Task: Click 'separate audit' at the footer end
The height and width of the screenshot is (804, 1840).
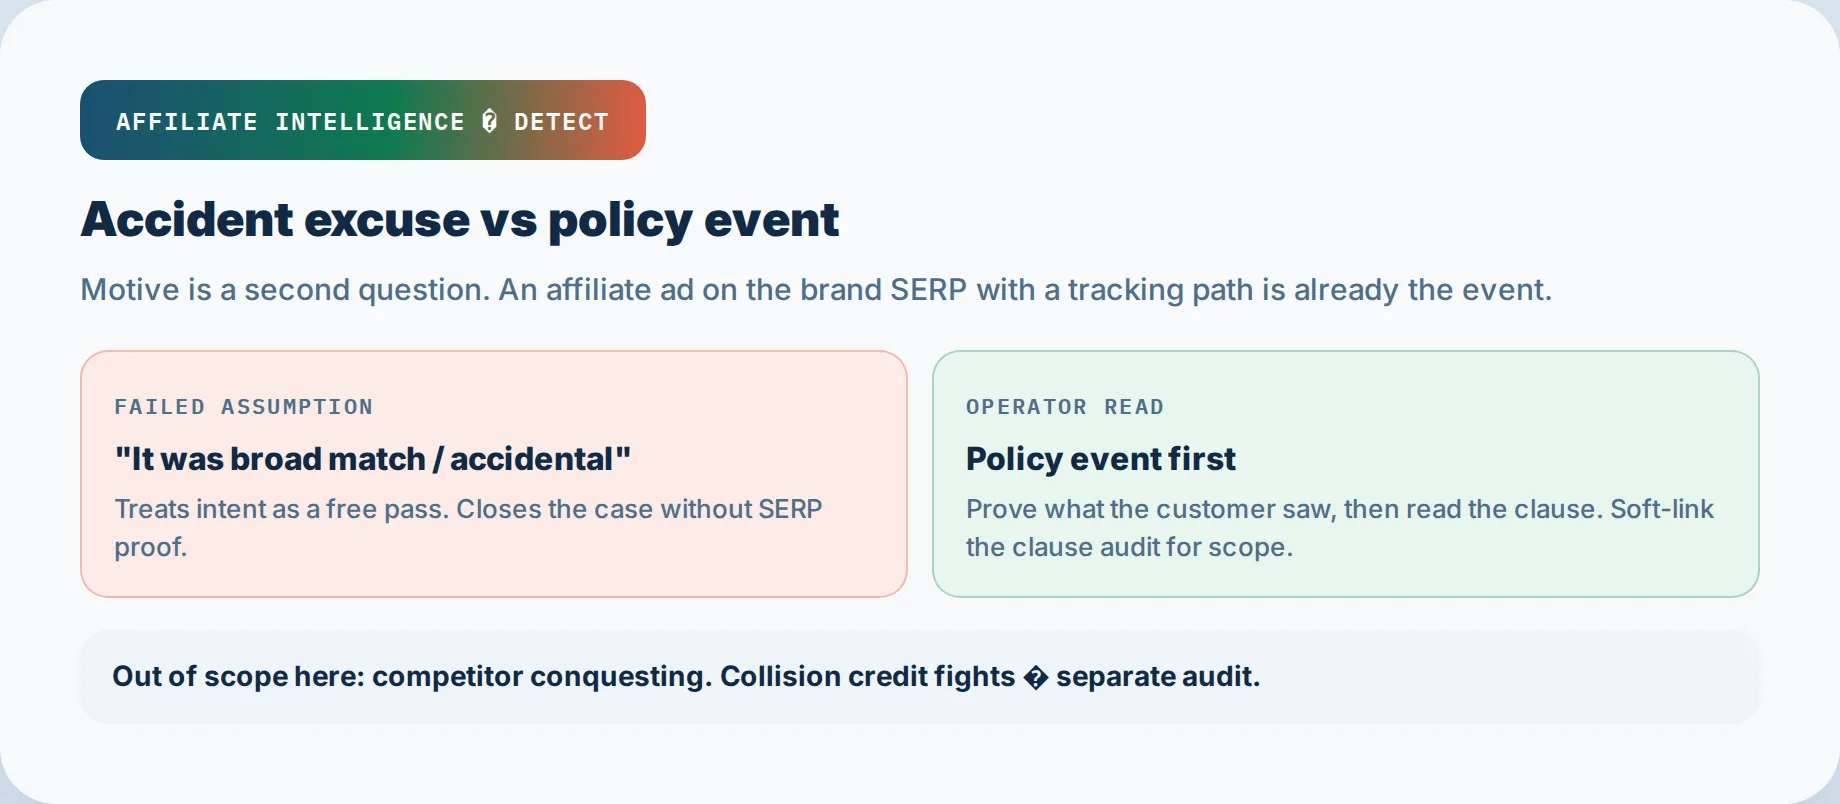Action: pos(1158,677)
